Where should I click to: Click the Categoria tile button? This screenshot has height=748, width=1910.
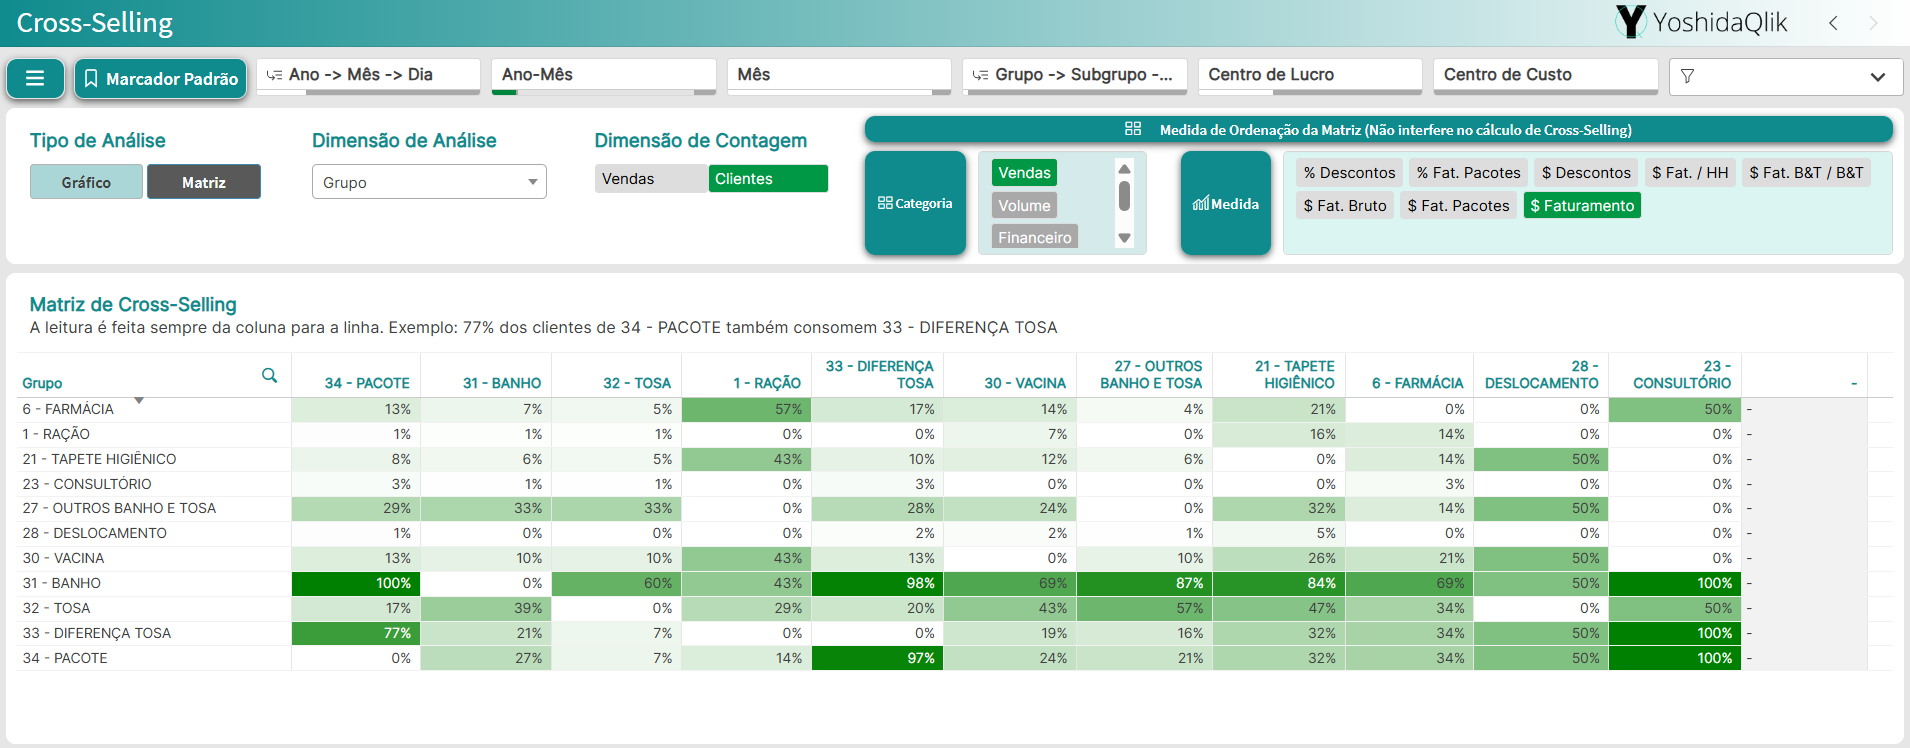point(915,203)
